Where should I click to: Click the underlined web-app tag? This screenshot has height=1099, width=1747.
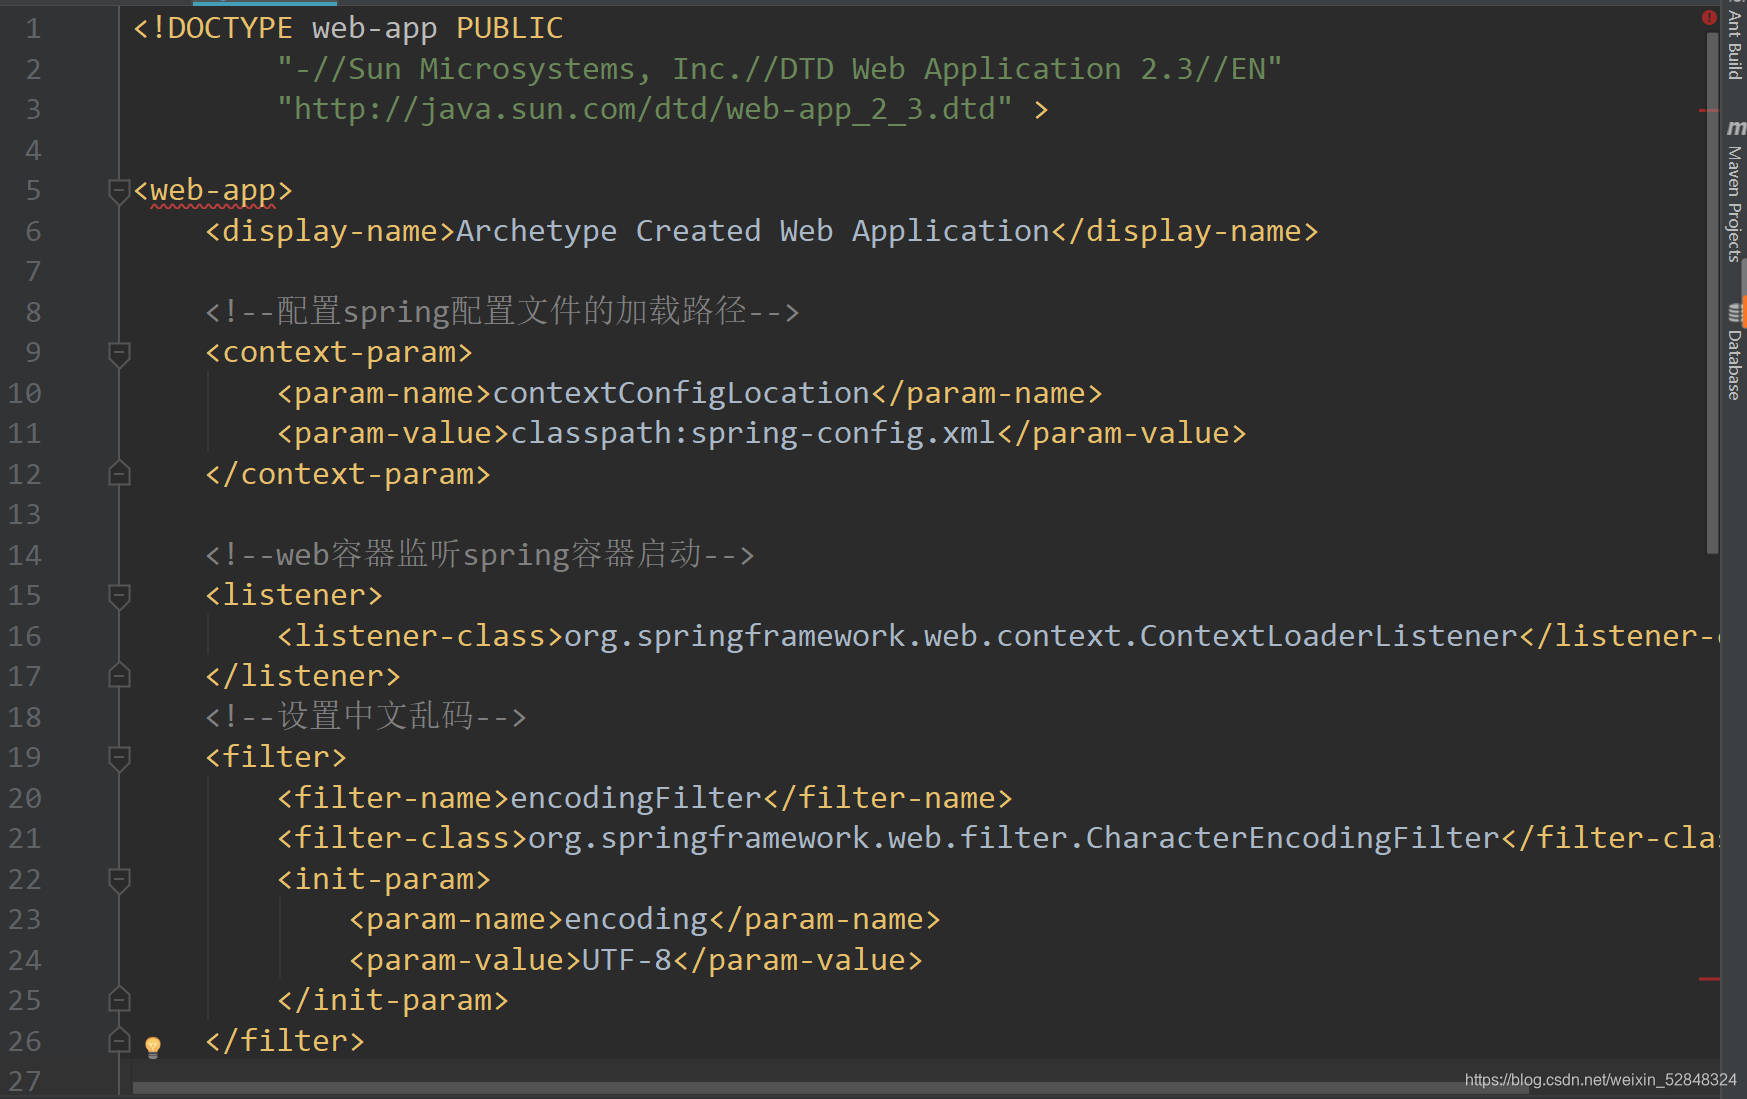point(213,190)
